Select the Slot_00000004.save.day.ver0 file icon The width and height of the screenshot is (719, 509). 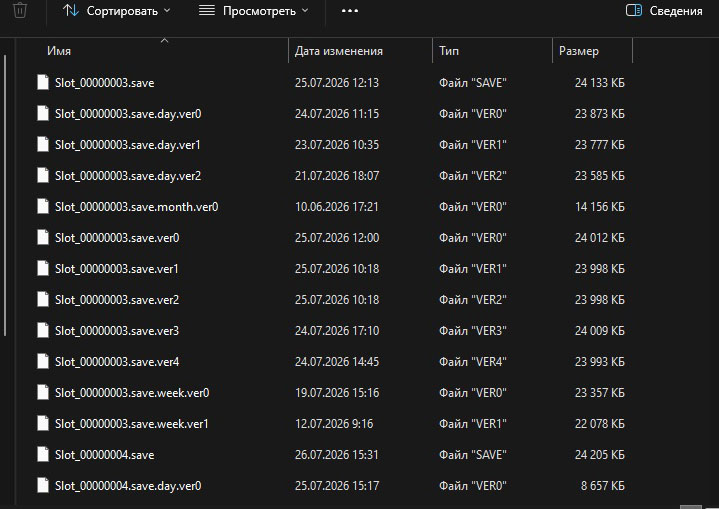click(x=43, y=485)
